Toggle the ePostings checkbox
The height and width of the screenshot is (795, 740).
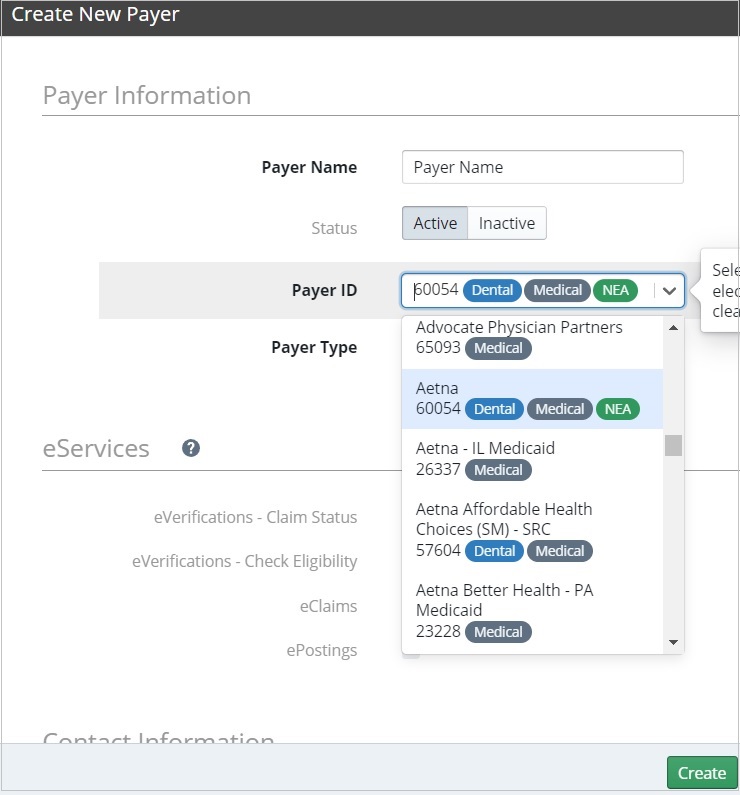410,651
